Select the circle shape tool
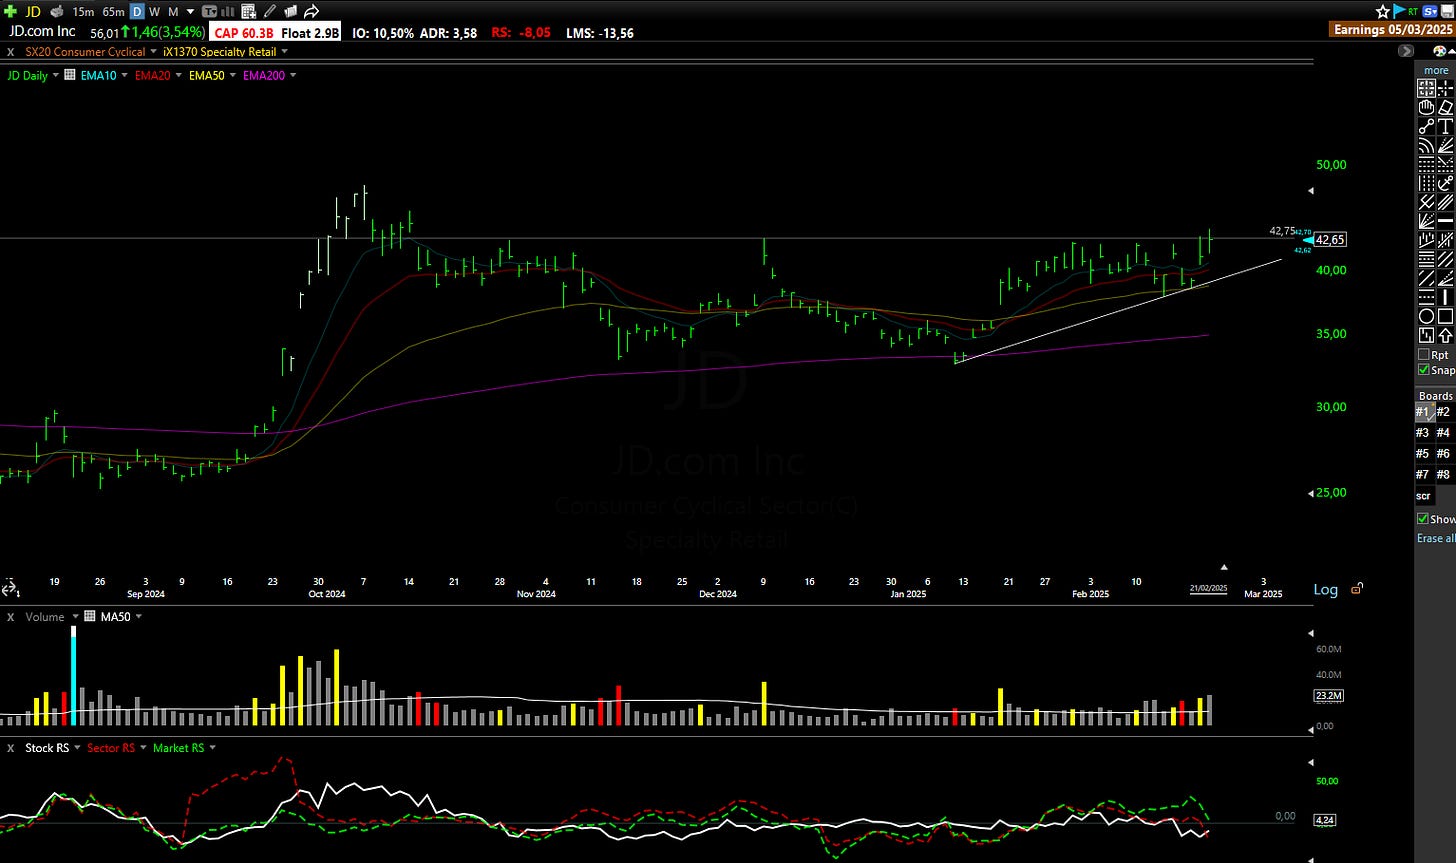This screenshot has width=1456, height=863. [1427, 316]
